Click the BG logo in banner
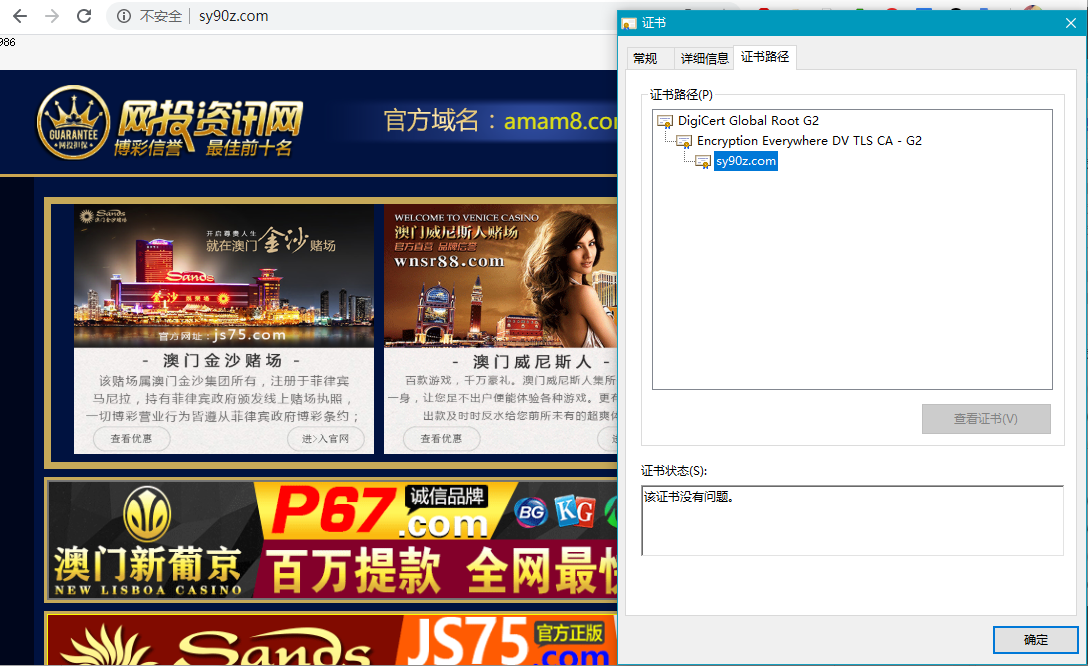The height and width of the screenshot is (666, 1088). click(532, 513)
